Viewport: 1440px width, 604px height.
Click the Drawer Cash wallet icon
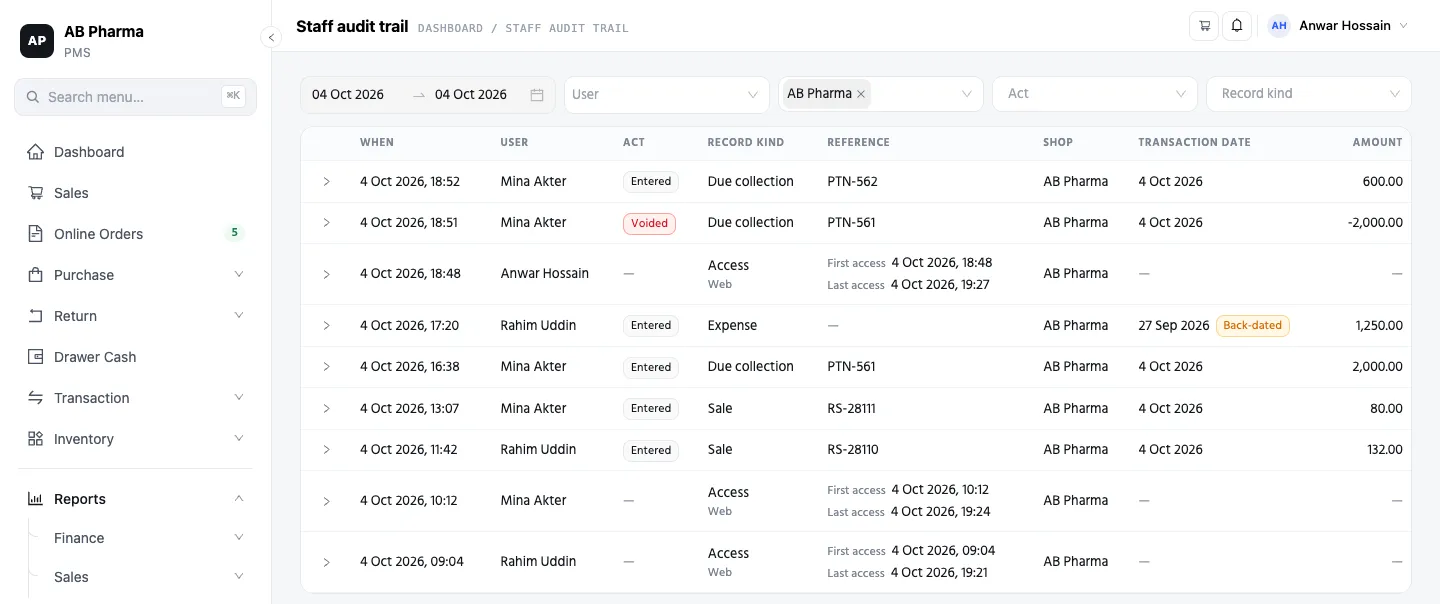click(36, 357)
